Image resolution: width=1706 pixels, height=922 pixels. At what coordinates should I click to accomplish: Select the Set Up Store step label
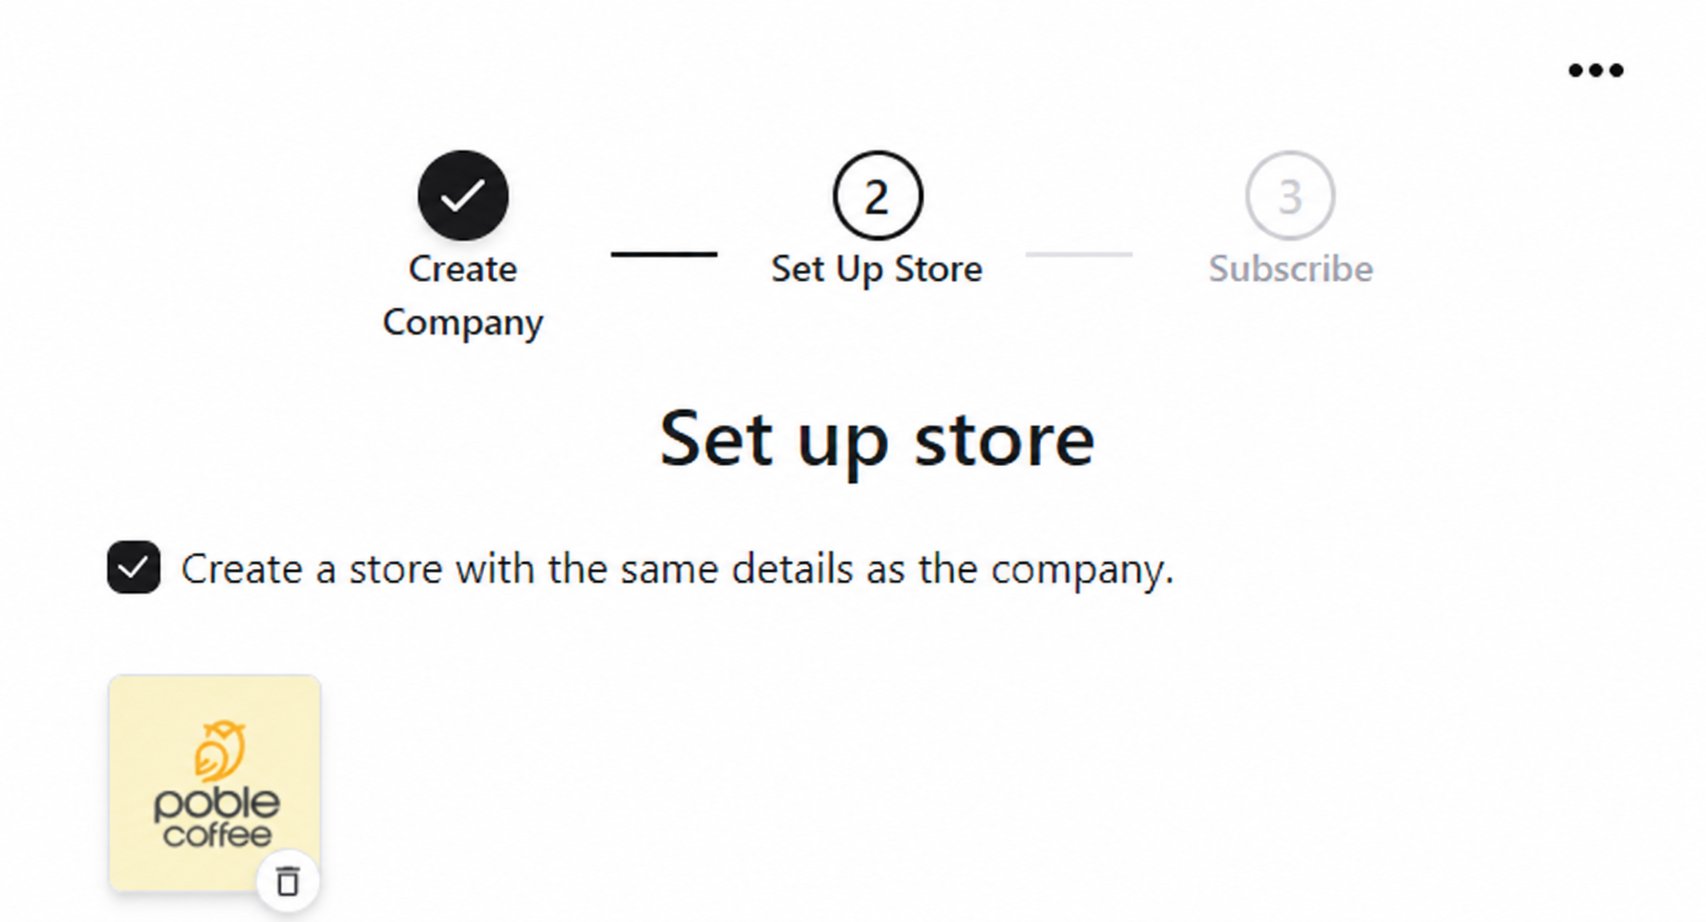(877, 269)
